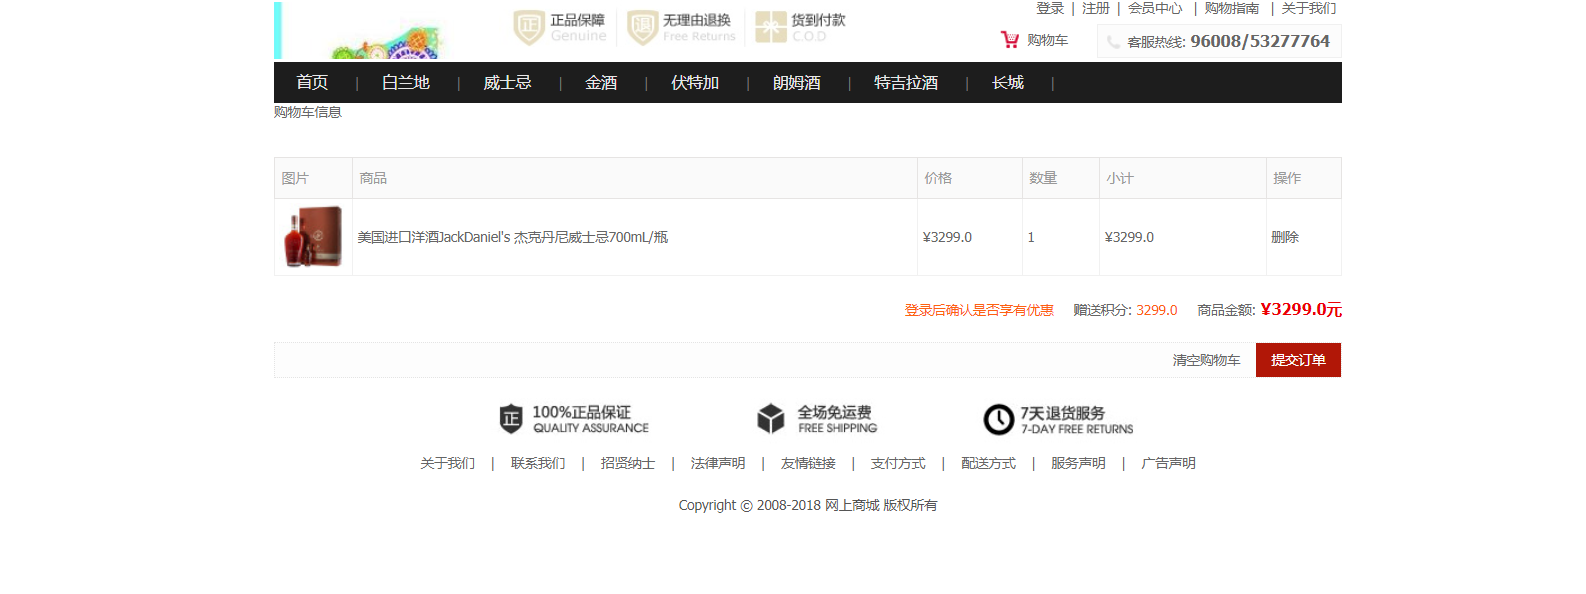Open 法律声明 in footer

pyautogui.click(x=718, y=463)
